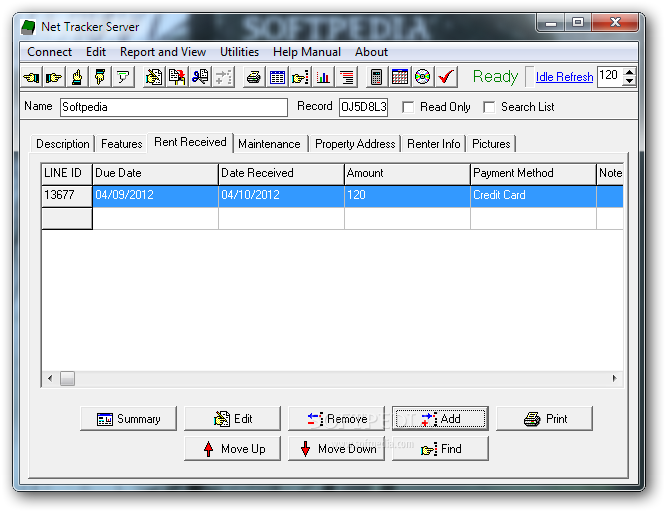This screenshot has height=512, width=666.
Task: Click the CD disc toolbar icon
Action: click(x=423, y=77)
